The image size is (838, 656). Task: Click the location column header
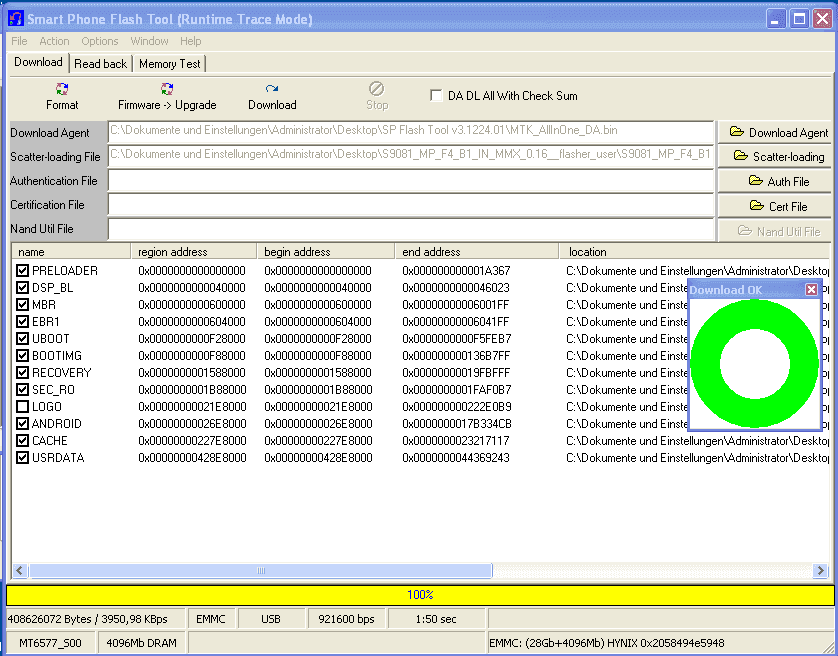pyautogui.click(x=695, y=252)
